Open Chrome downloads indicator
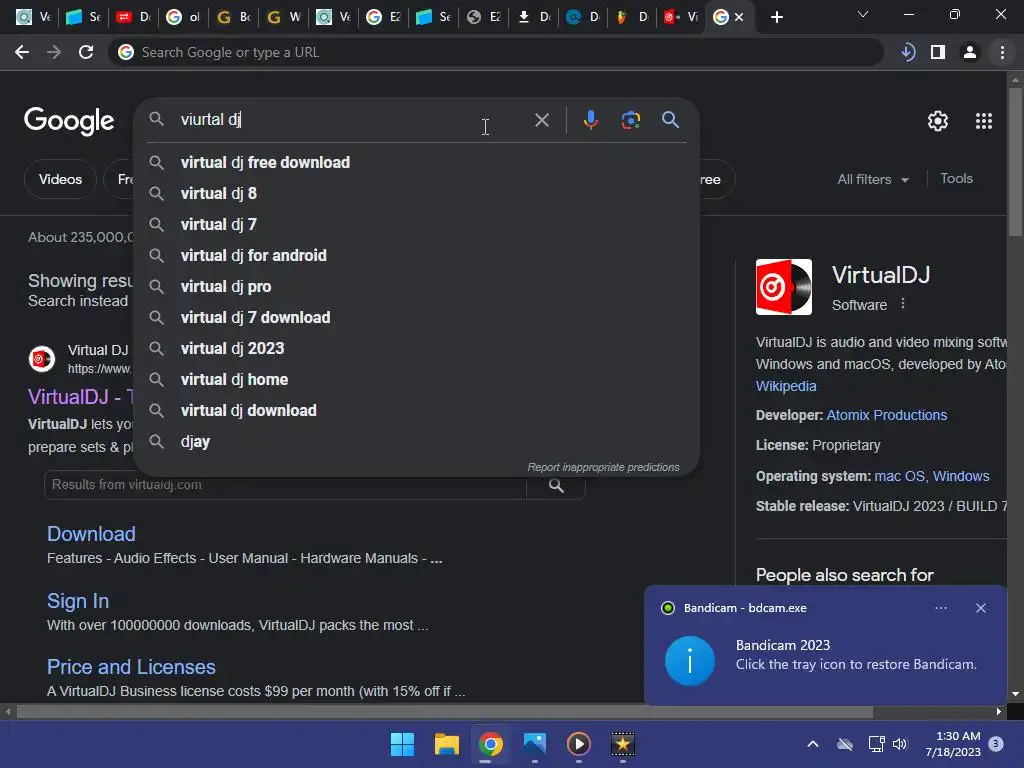Image resolution: width=1024 pixels, height=768 pixels. click(x=908, y=52)
